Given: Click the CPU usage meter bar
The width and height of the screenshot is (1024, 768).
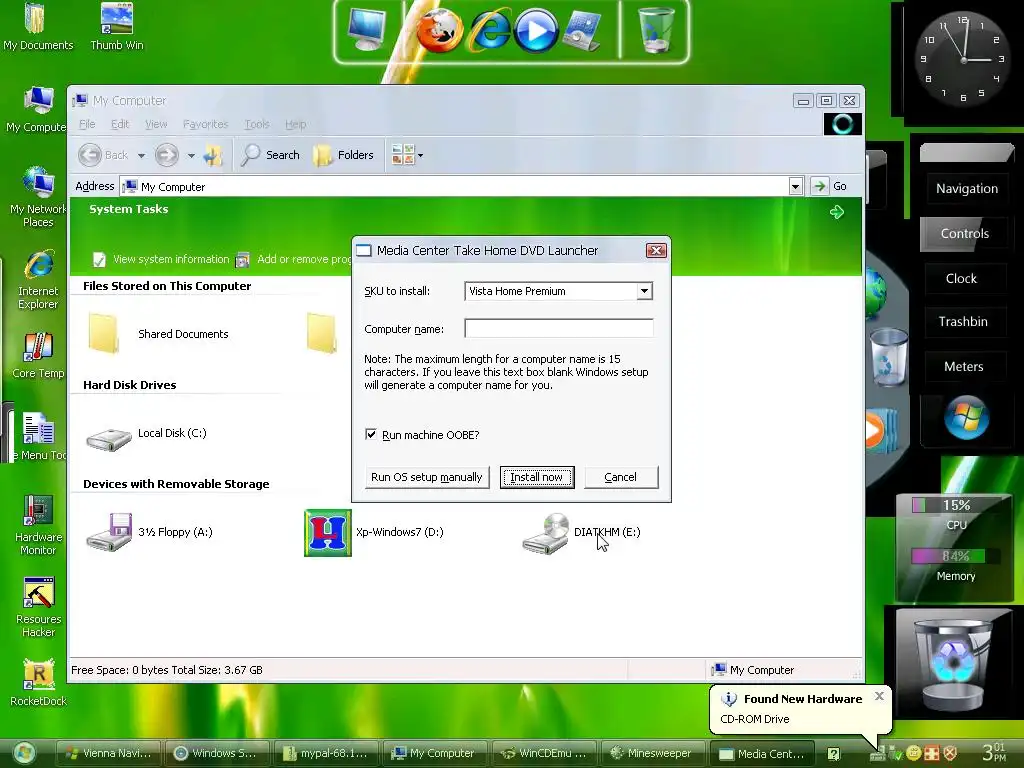Looking at the screenshot, I should point(956,505).
